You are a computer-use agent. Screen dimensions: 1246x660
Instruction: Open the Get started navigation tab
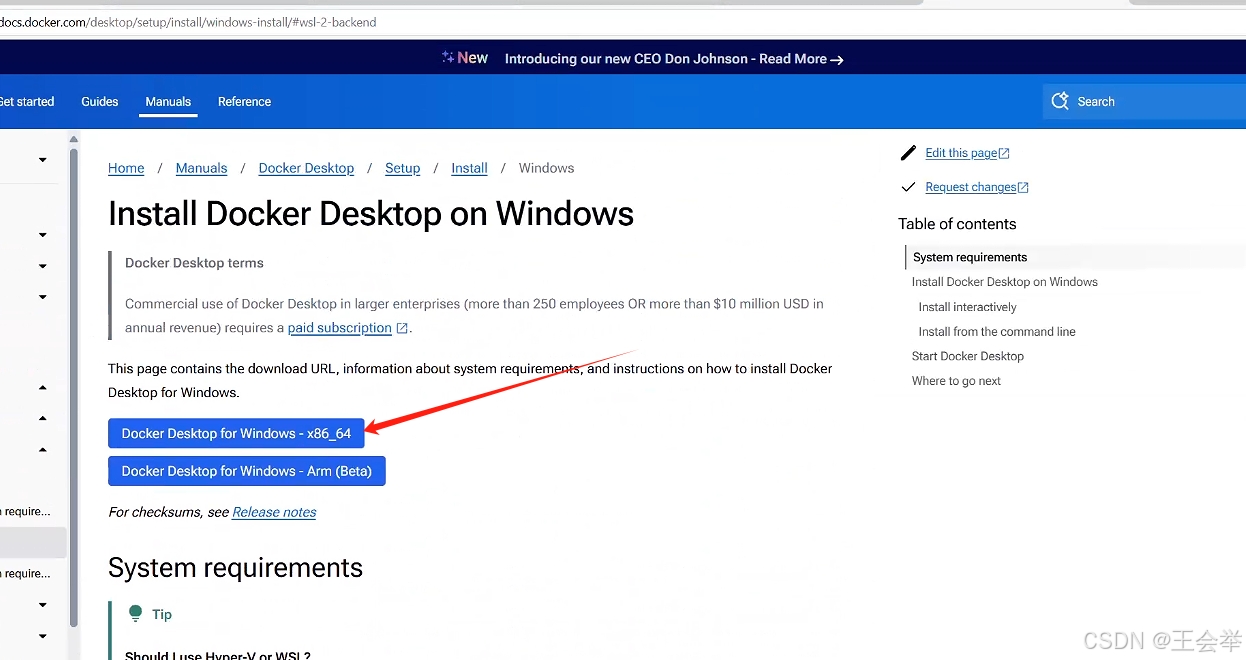pyautogui.click(x=27, y=102)
